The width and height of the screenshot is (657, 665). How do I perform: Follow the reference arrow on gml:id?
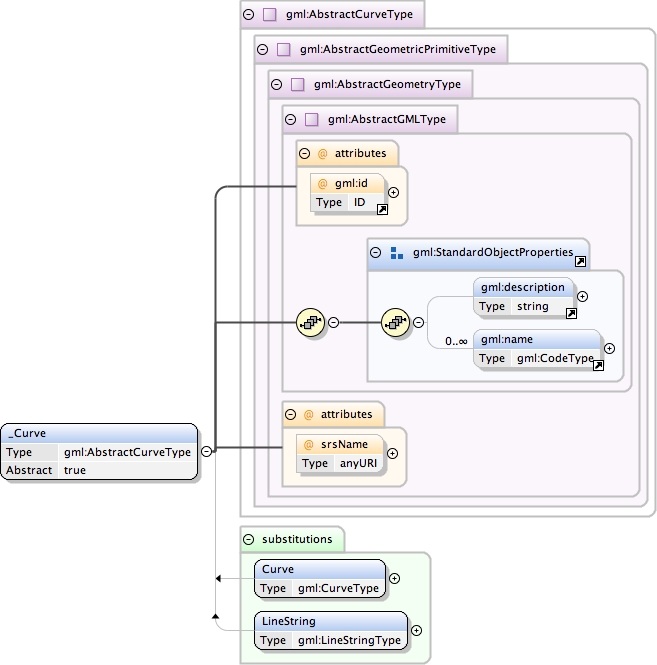(x=382, y=209)
